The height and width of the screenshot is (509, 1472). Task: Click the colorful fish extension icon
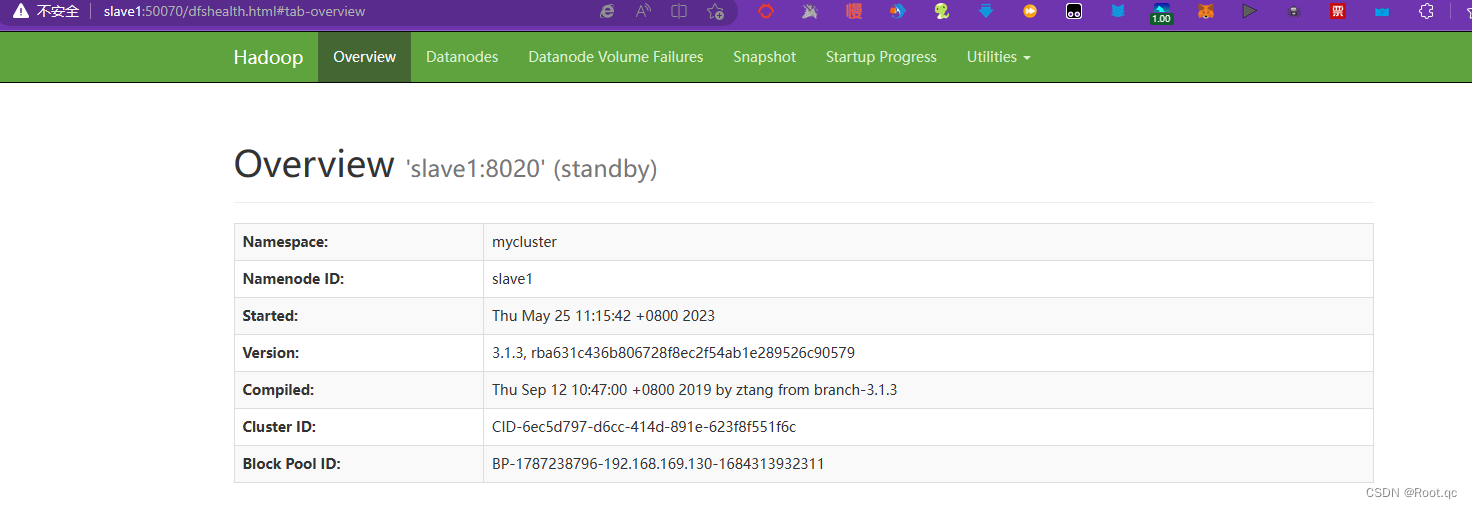click(x=898, y=12)
